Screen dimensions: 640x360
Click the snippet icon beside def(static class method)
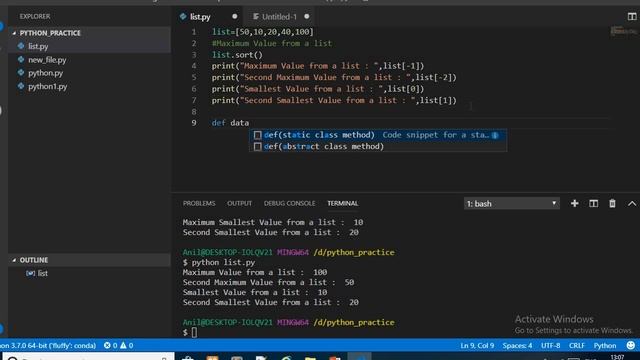tap(257, 135)
